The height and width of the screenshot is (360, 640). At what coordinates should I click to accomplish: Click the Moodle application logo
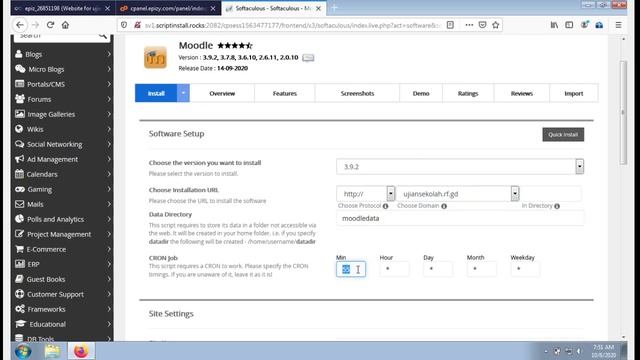click(155, 57)
